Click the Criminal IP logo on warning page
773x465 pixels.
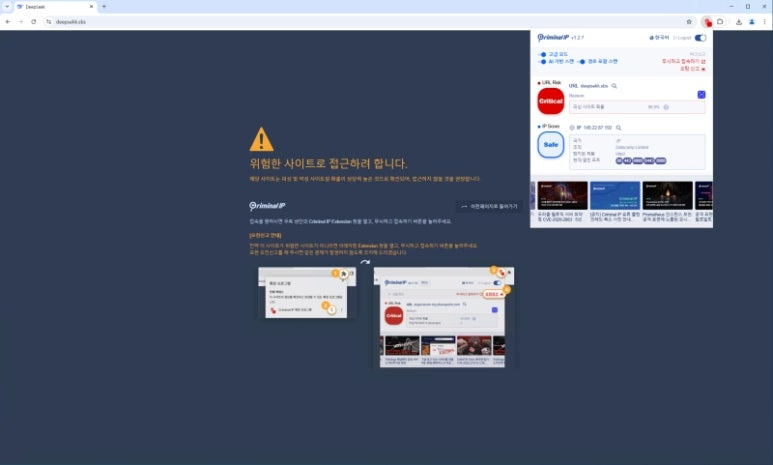click(x=267, y=206)
